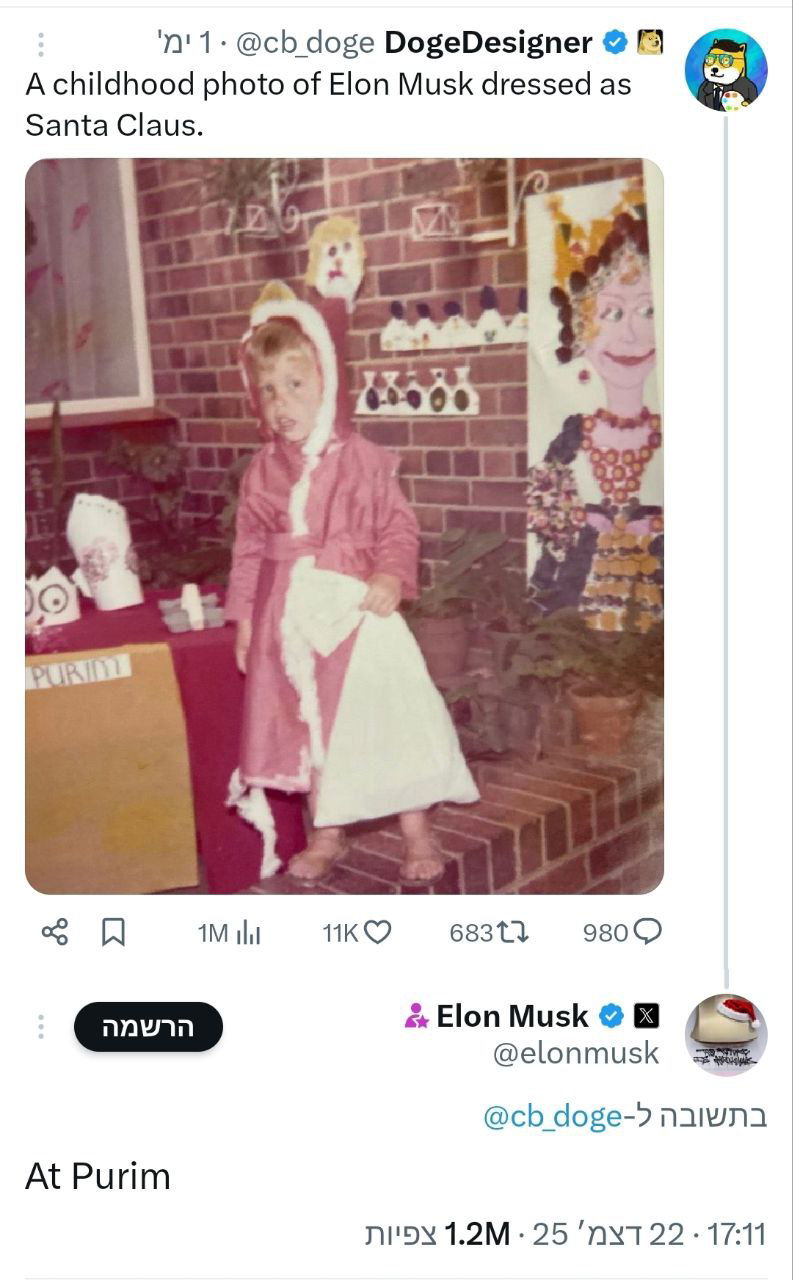The width and height of the screenshot is (793, 1280).
Task: Bookmark the DogeDesigner post
Action: (114, 933)
